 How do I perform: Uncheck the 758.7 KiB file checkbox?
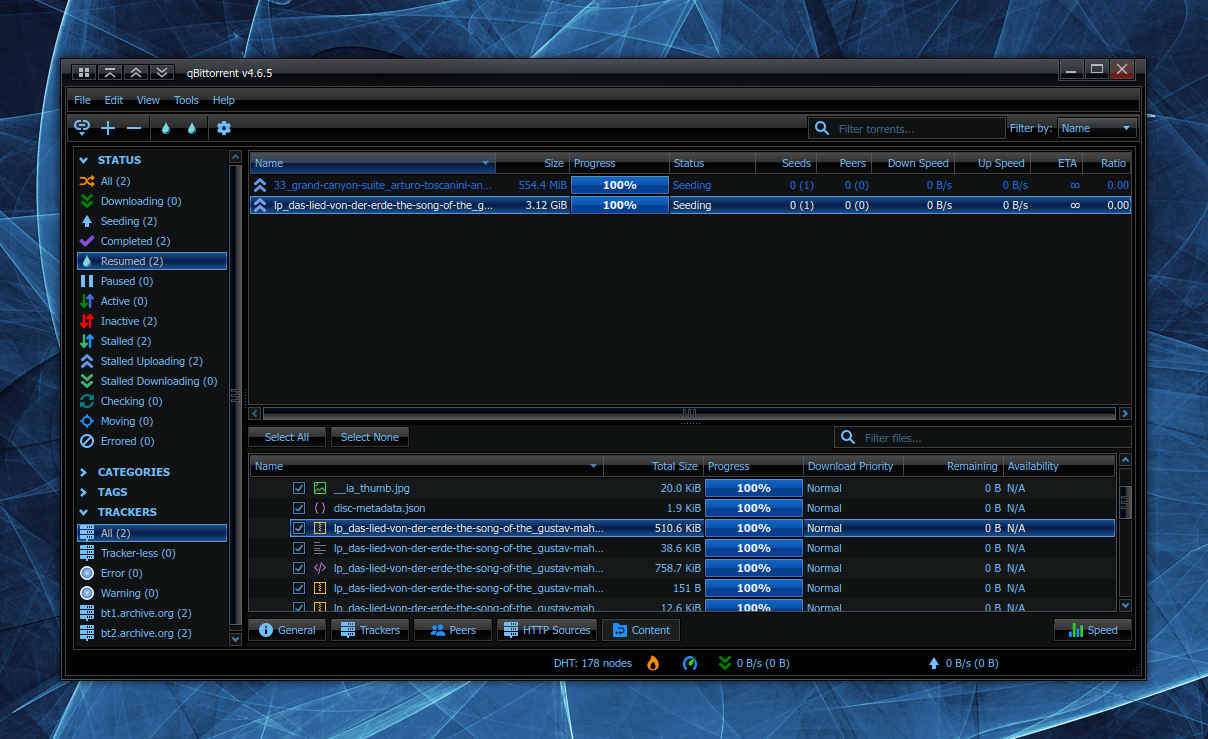pos(299,568)
